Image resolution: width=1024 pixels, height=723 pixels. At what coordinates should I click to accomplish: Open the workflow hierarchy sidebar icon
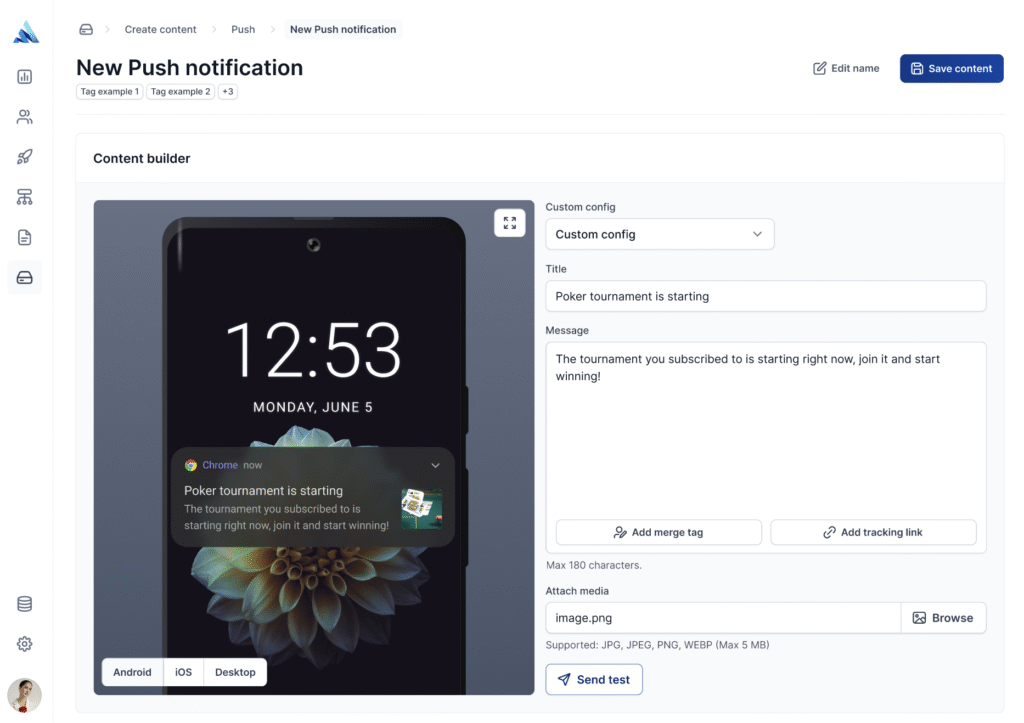click(24, 197)
